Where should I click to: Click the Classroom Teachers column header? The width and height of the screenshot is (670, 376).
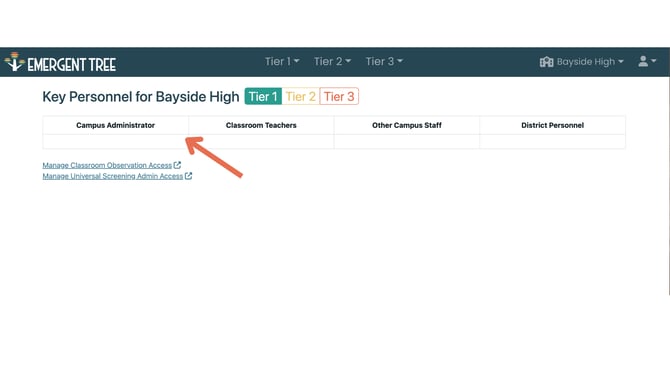click(261, 125)
